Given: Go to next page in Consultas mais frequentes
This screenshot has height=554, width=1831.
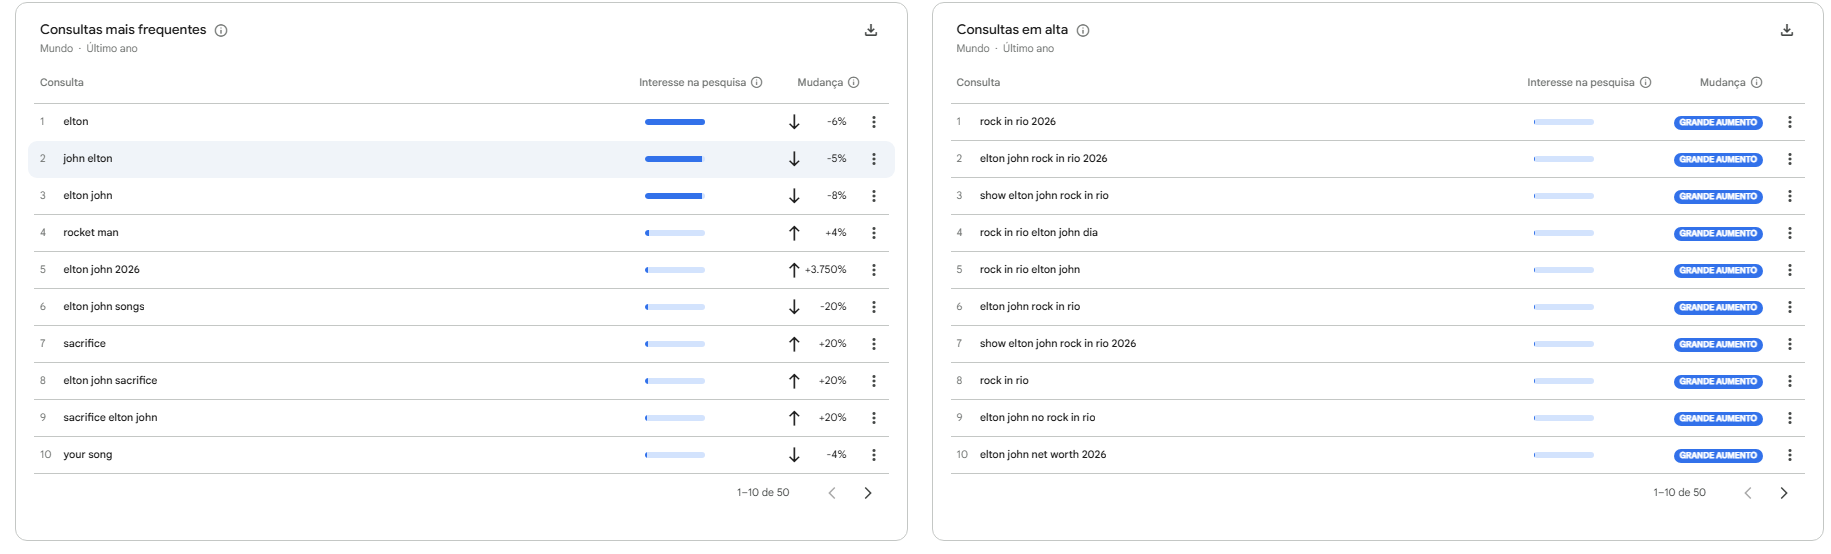Looking at the screenshot, I should (868, 493).
